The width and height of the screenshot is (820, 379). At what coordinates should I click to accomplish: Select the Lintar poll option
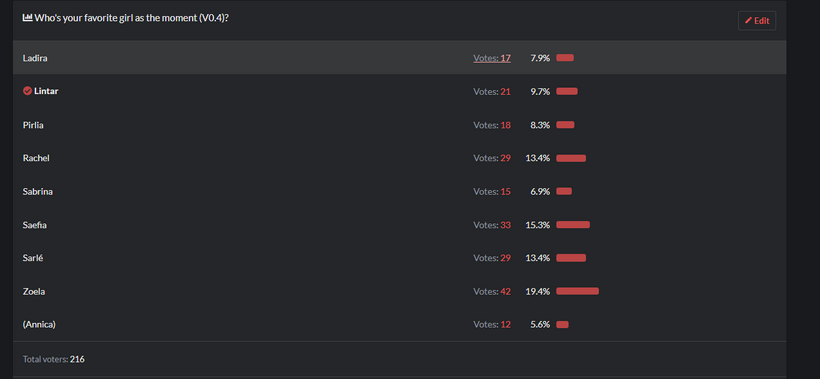[400, 91]
